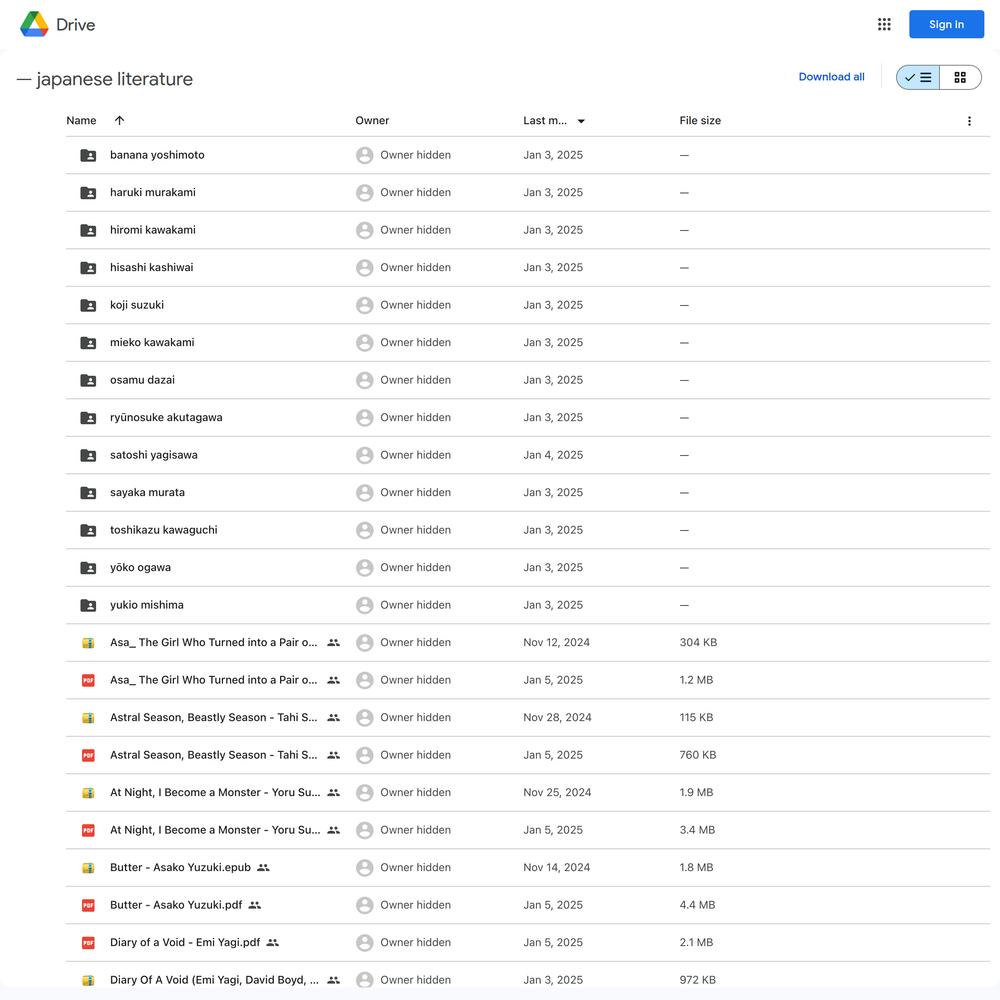Screen dimensions: 1000x1000
Task: Click the Download all link
Action: tap(831, 77)
